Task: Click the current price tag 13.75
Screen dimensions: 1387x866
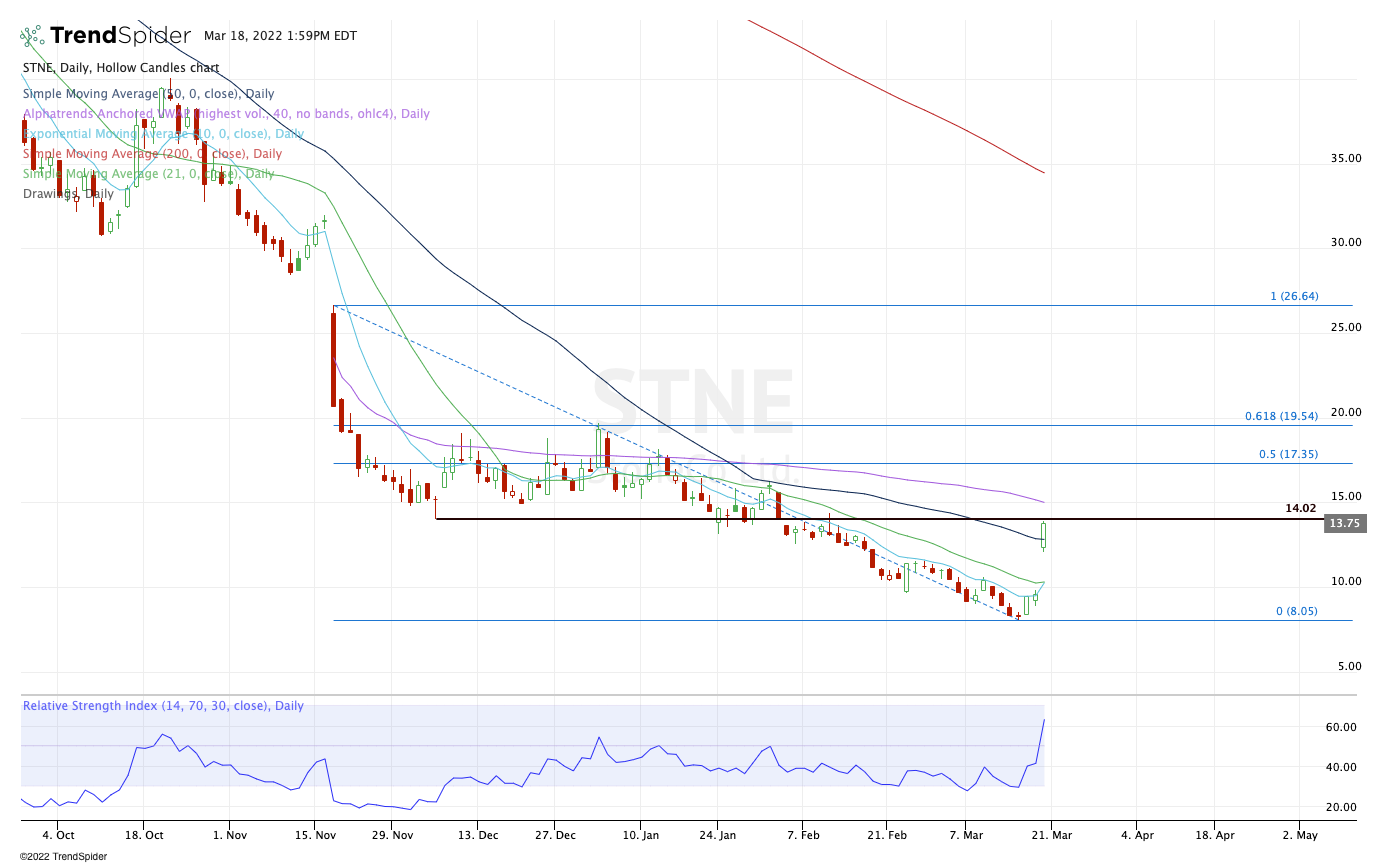Action: (1343, 523)
